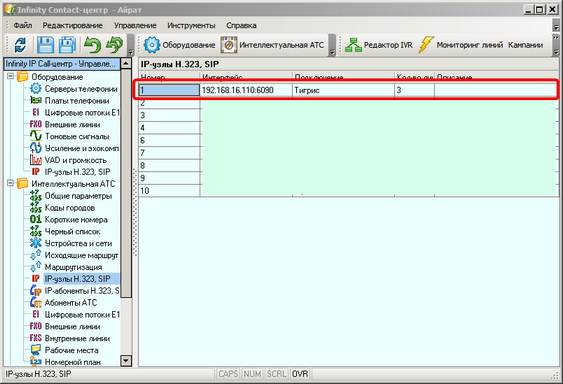Click the refresh toolbar icon
Screen dimensions: 563x384
20,45
